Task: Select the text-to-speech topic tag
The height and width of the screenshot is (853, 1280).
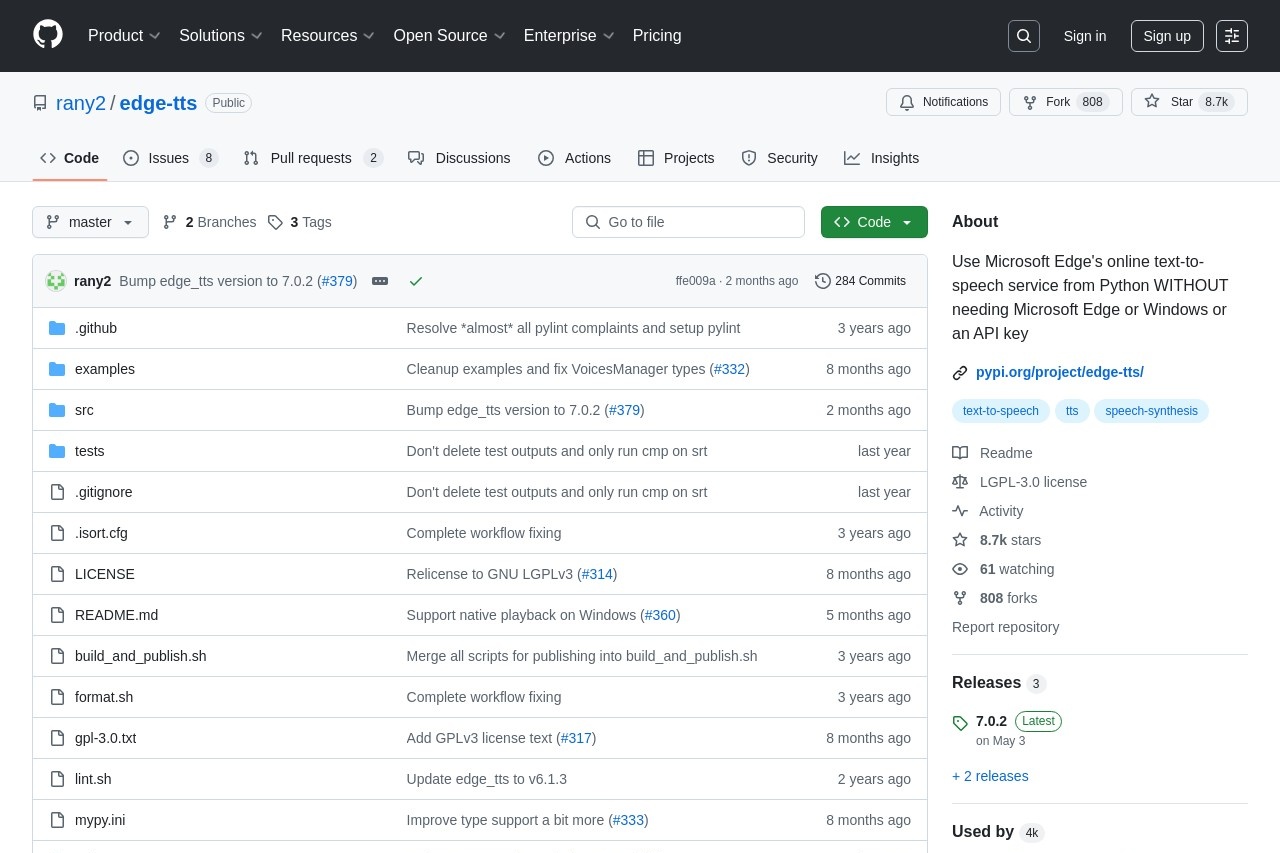Action: pos(1001,411)
